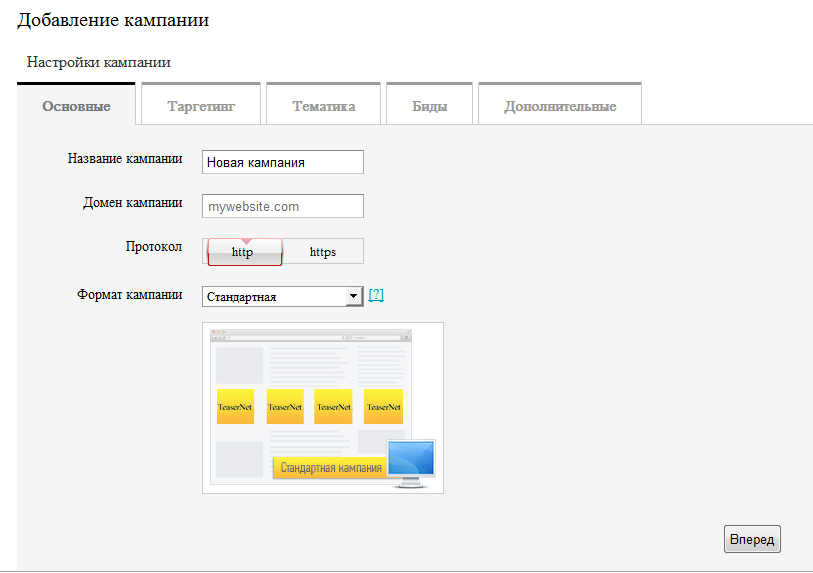Click the Настройки кампании section heading

click(x=98, y=62)
